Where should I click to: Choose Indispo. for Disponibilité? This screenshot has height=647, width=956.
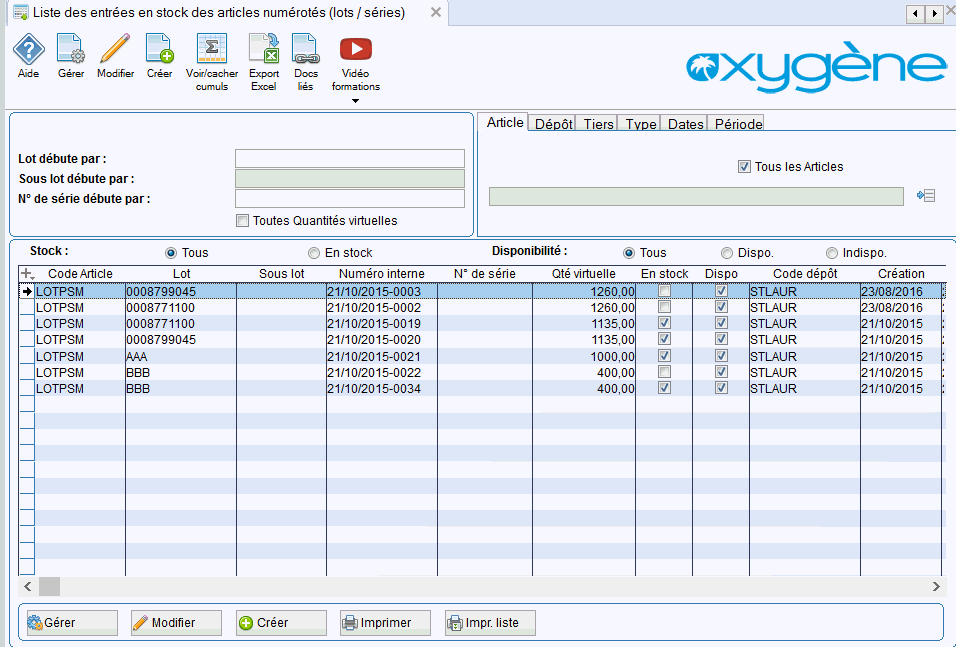(x=831, y=252)
